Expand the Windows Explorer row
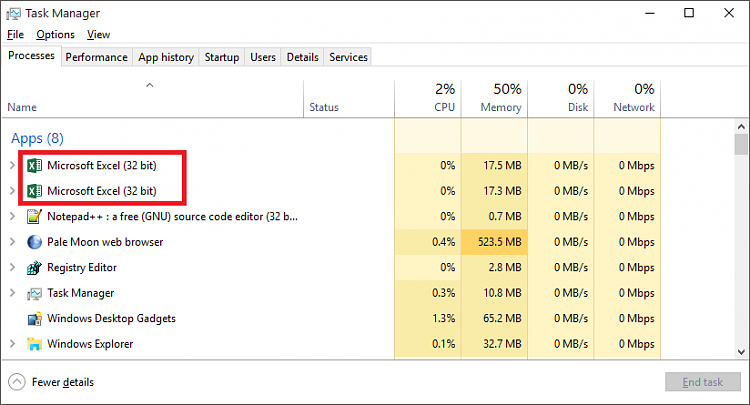The width and height of the screenshot is (750, 405). tap(12, 344)
